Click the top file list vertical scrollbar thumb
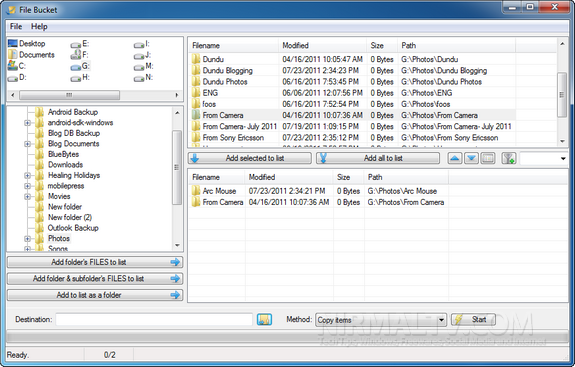 (562, 95)
